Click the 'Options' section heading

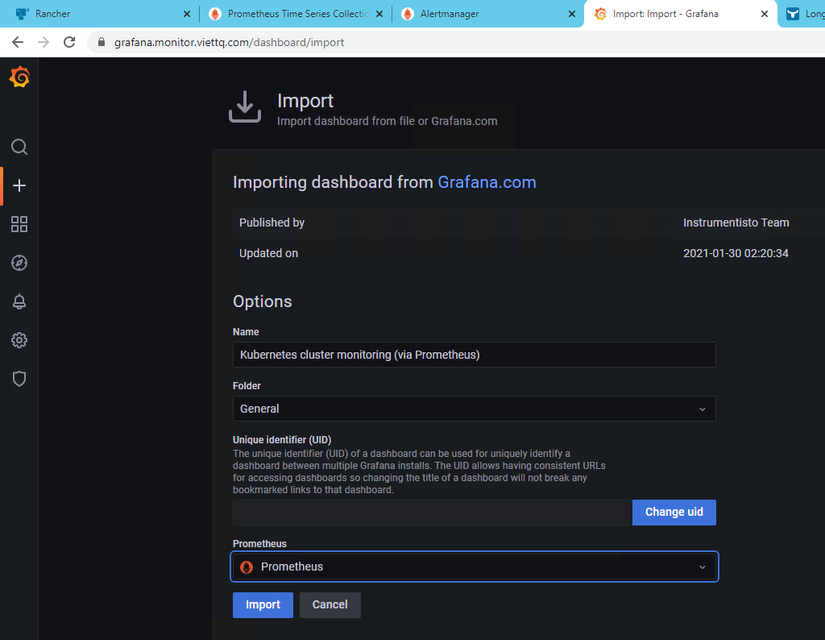point(262,302)
